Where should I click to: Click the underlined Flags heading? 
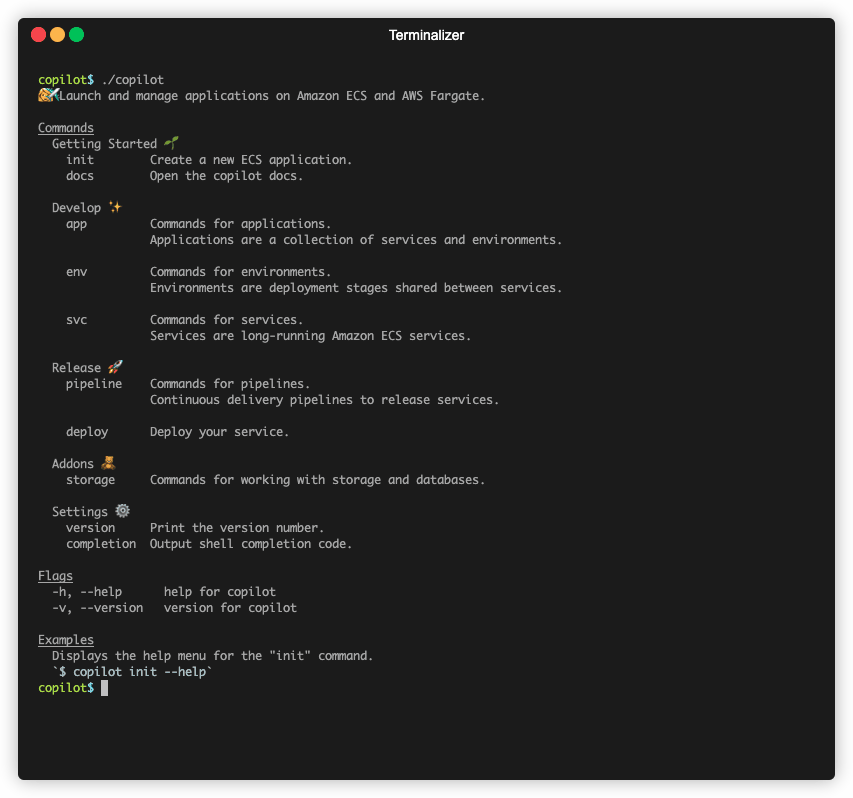[55, 576]
